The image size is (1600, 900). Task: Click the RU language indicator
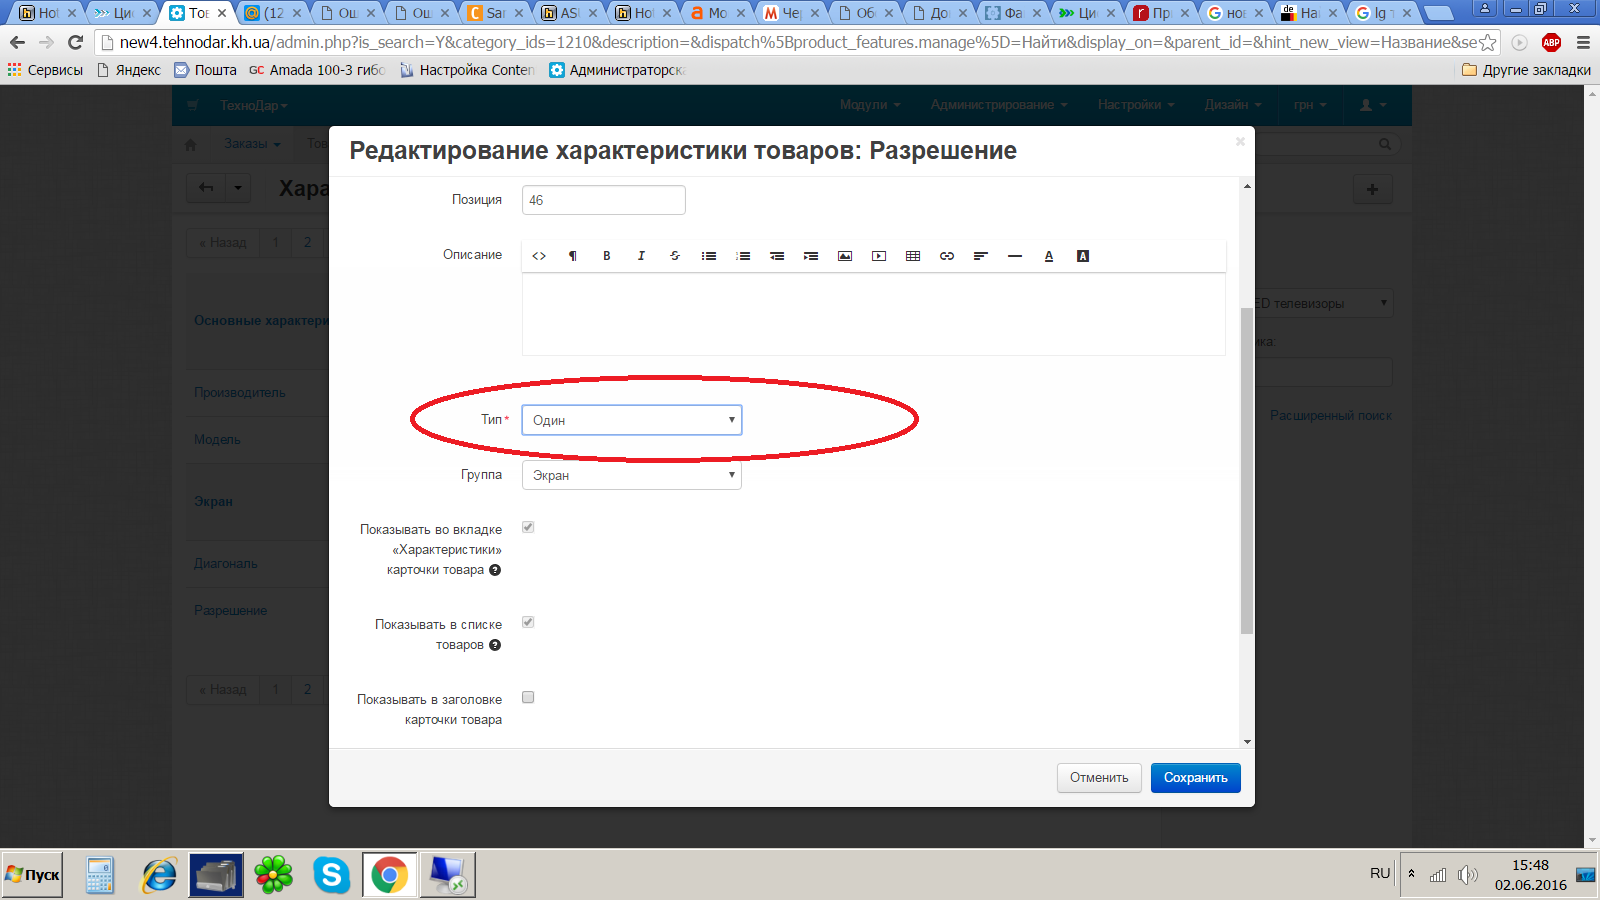1380,873
